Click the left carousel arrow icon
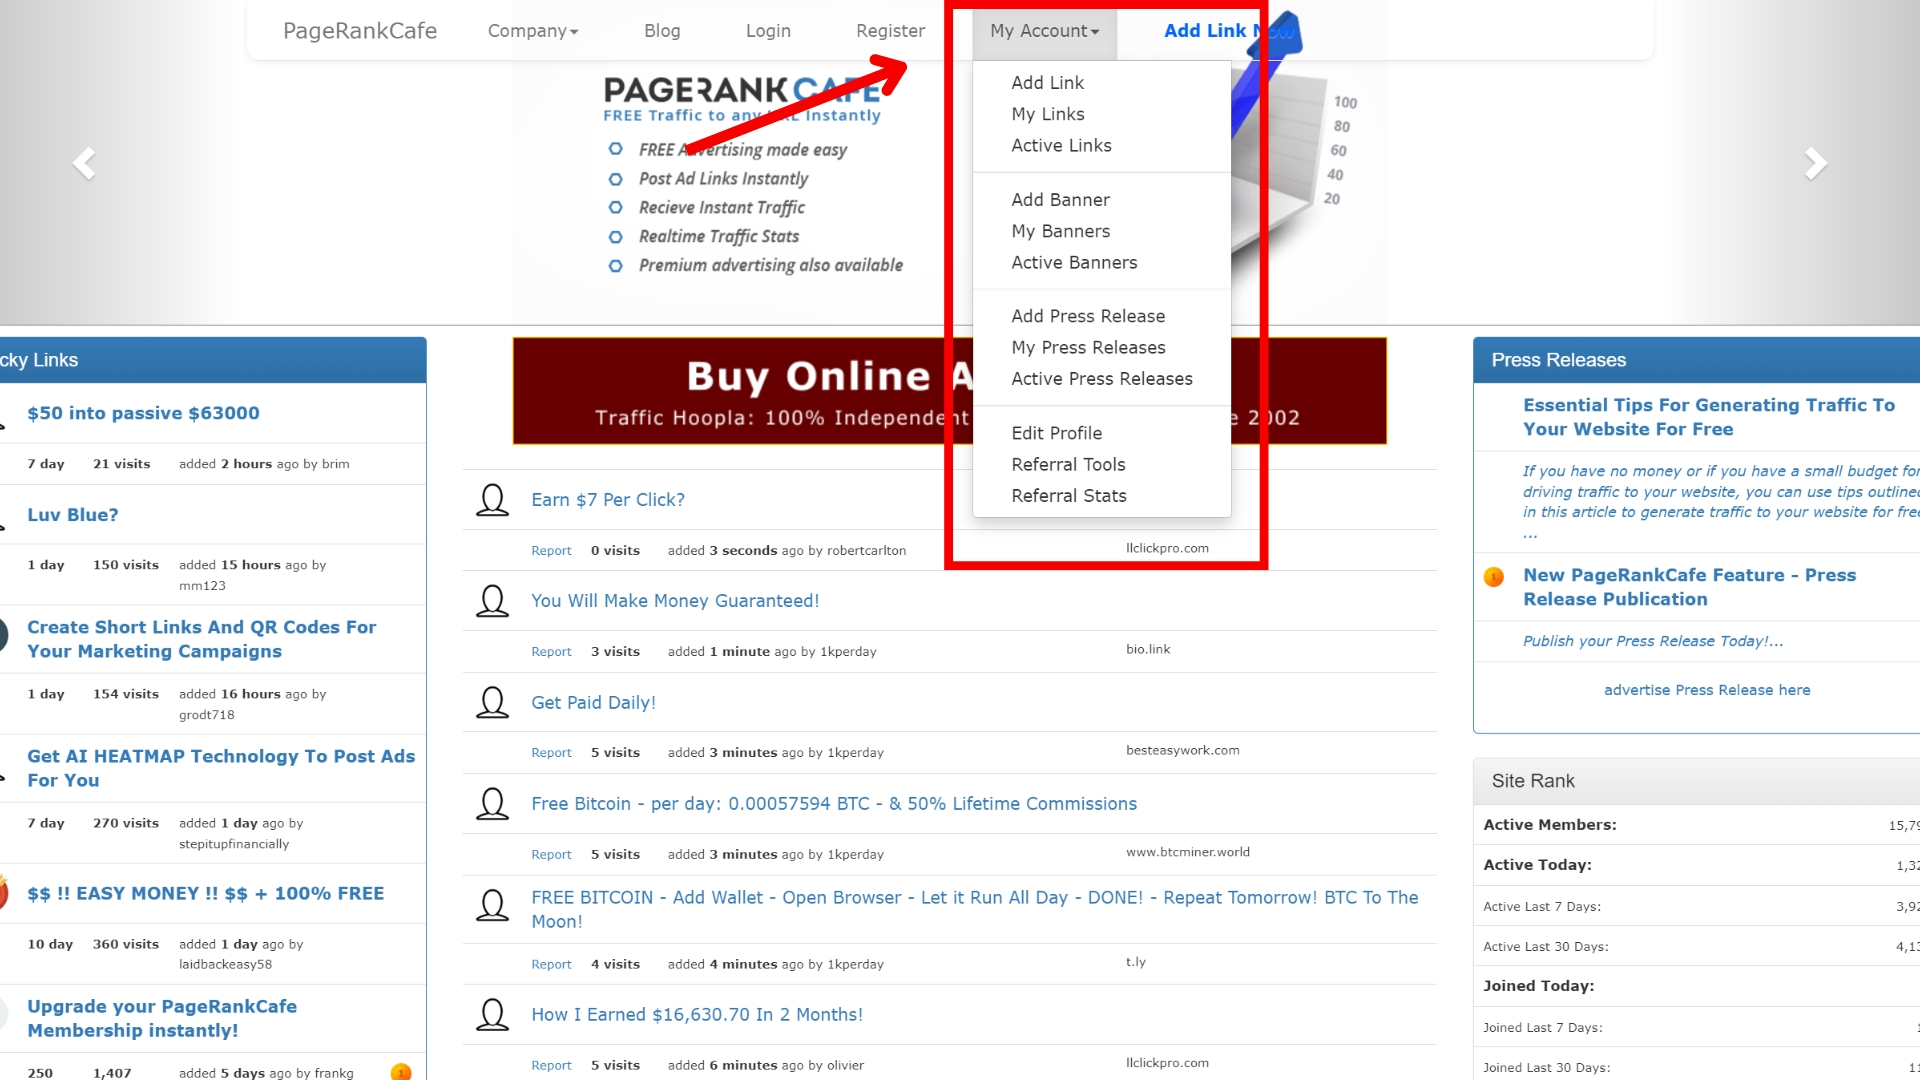The height and width of the screenshot is (1080, 1920). click(x=83, y=164)
